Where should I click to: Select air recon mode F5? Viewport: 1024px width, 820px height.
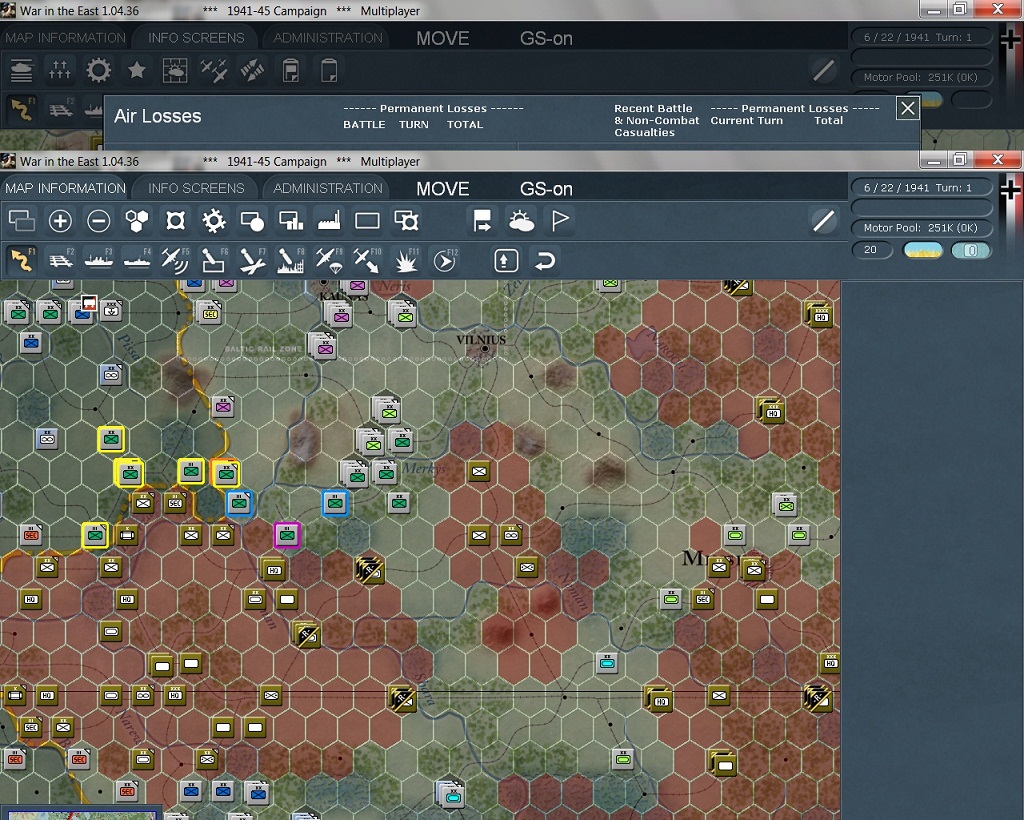(175, 260)
